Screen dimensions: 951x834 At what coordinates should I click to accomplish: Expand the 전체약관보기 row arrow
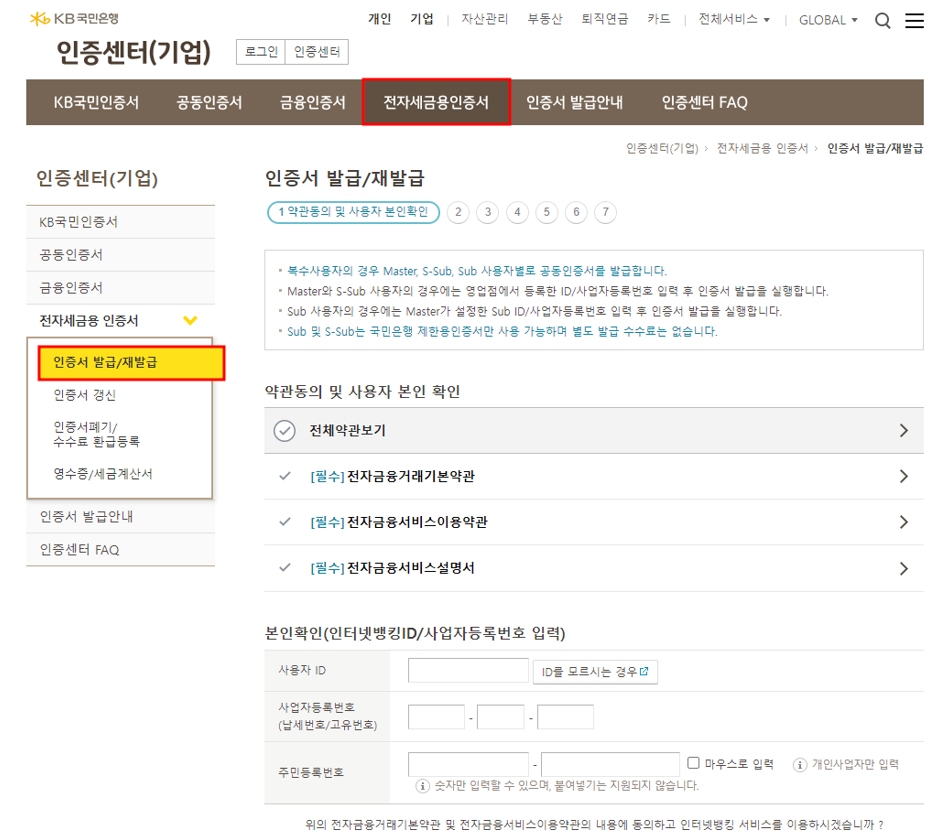[904, 431]
